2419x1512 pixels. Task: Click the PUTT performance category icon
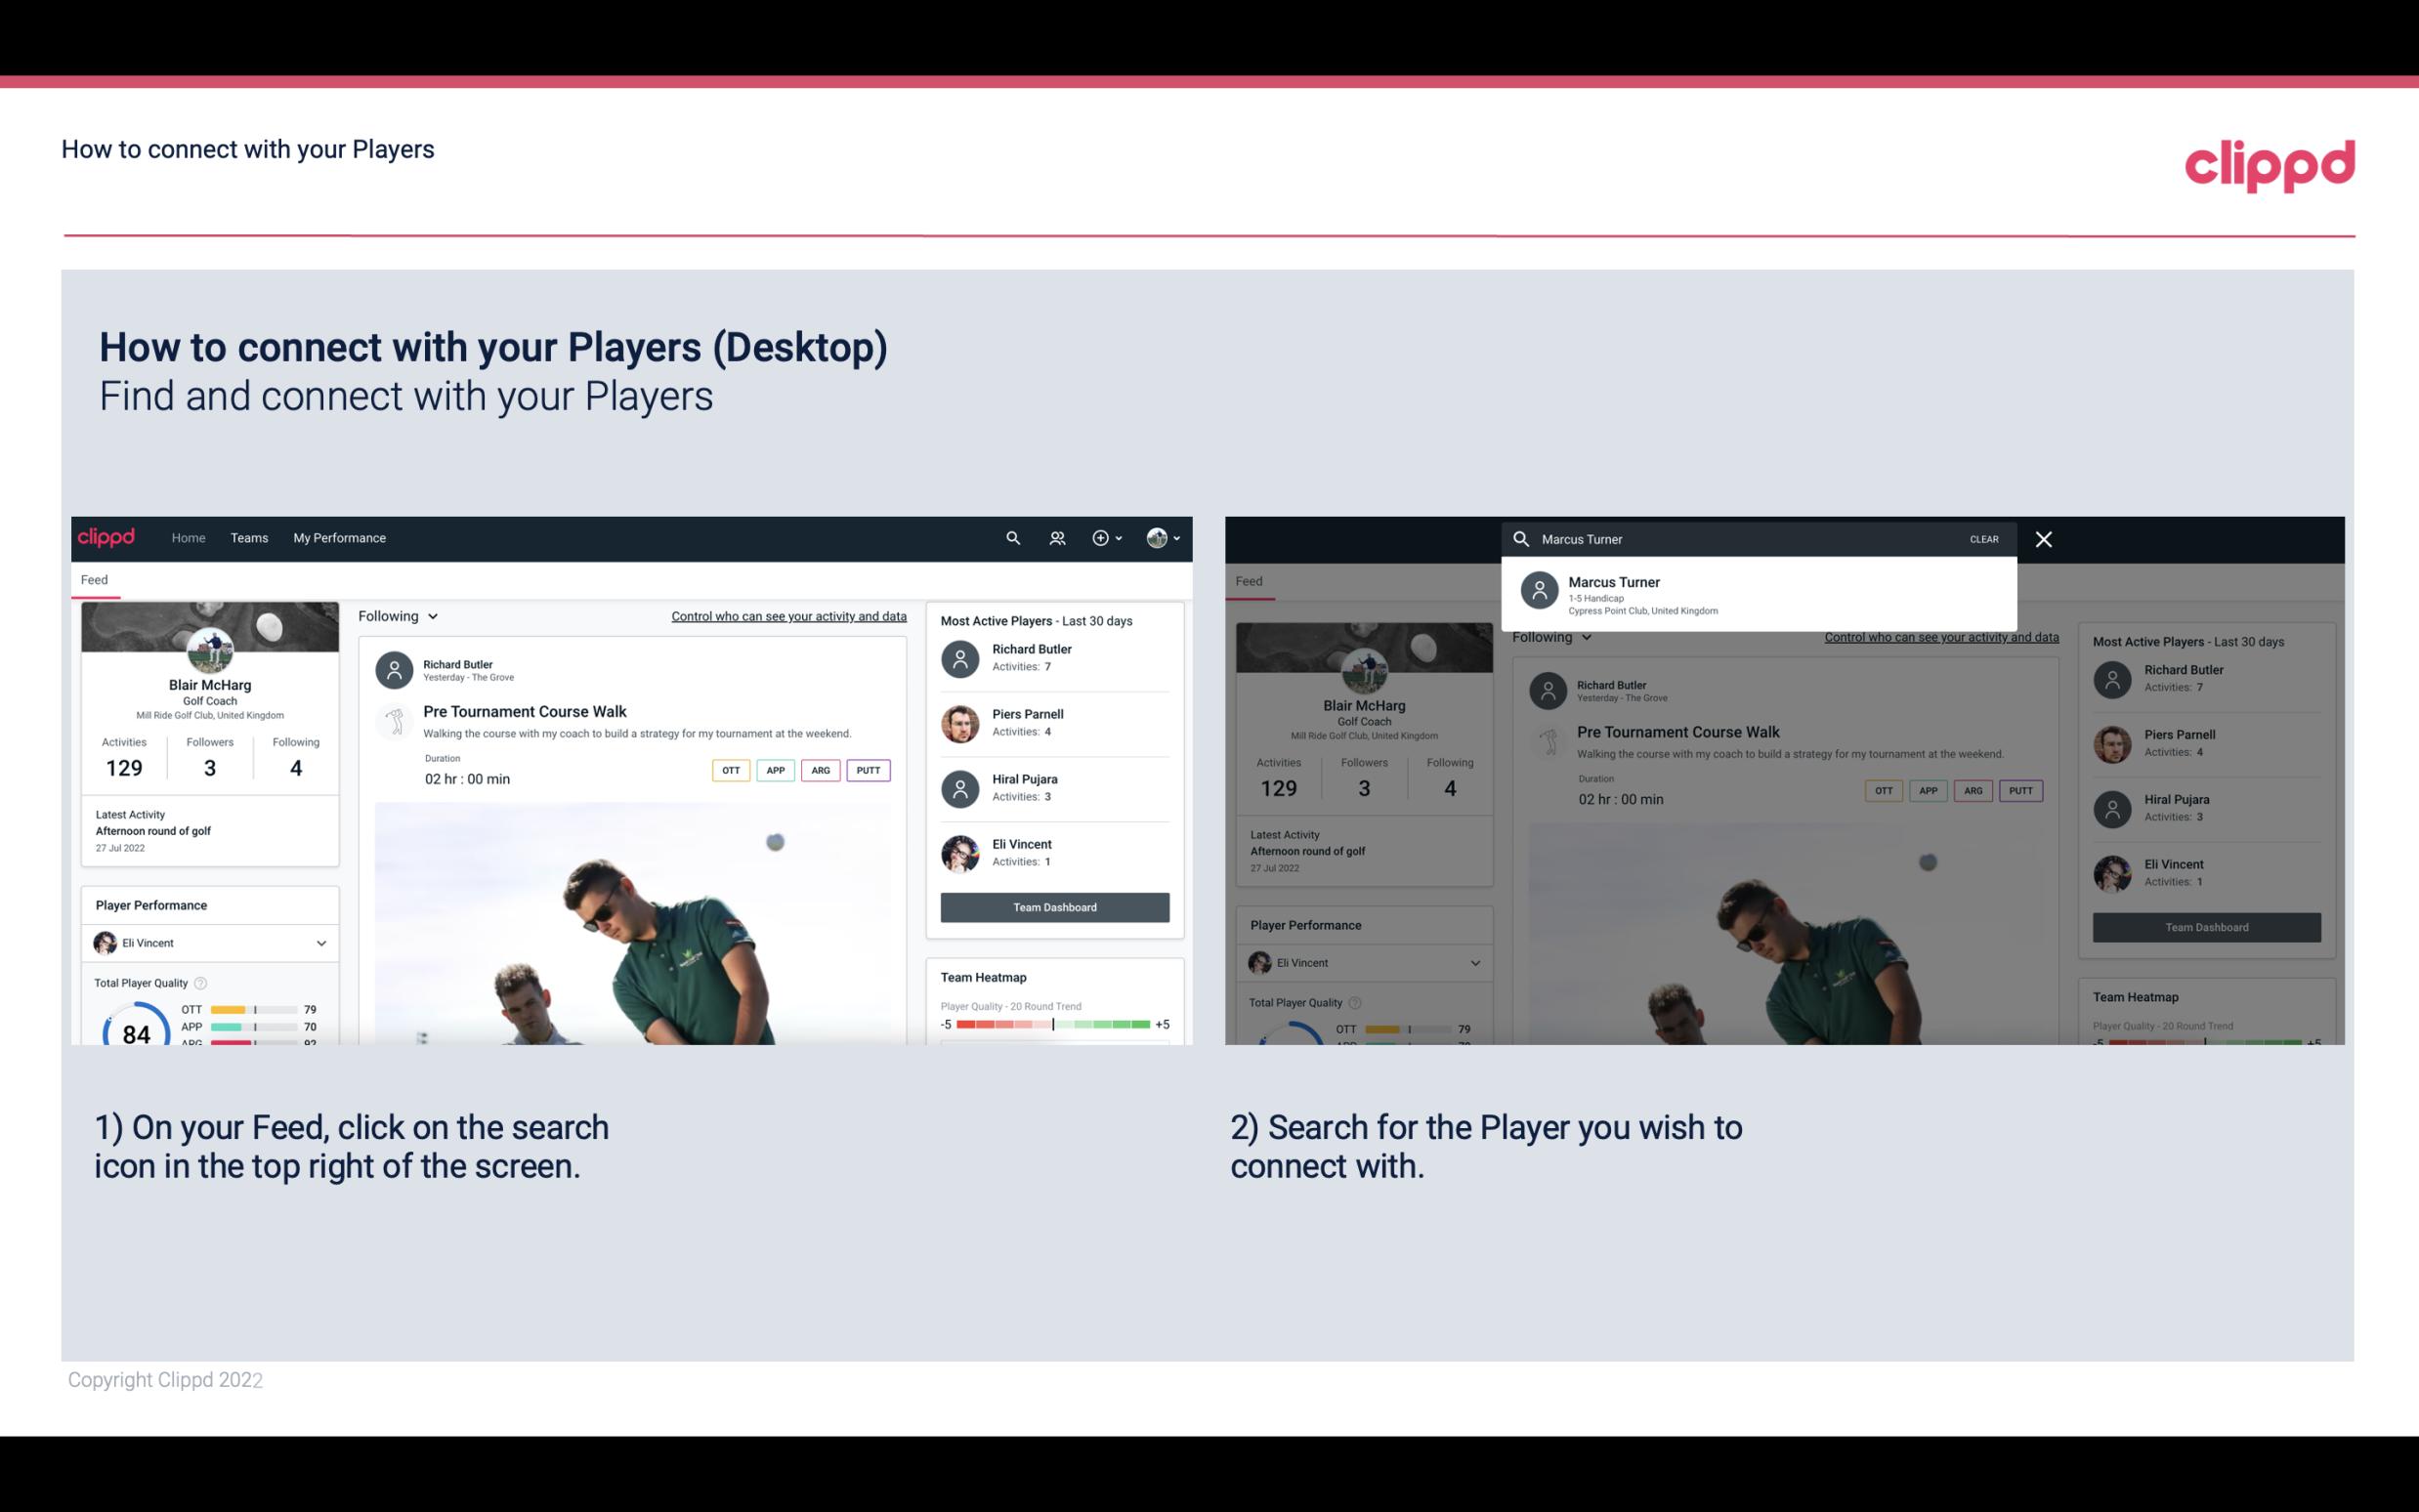(x=868, y=768)
